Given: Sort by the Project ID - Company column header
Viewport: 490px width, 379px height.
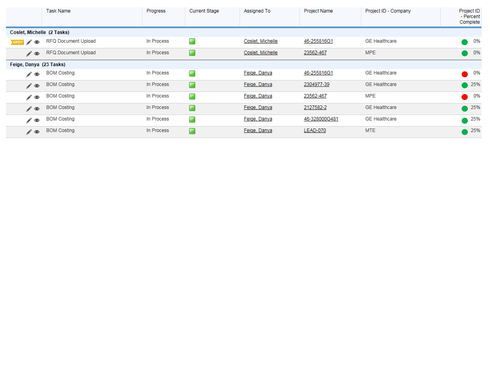Looking at the screenshot, I should pos(388,11).
